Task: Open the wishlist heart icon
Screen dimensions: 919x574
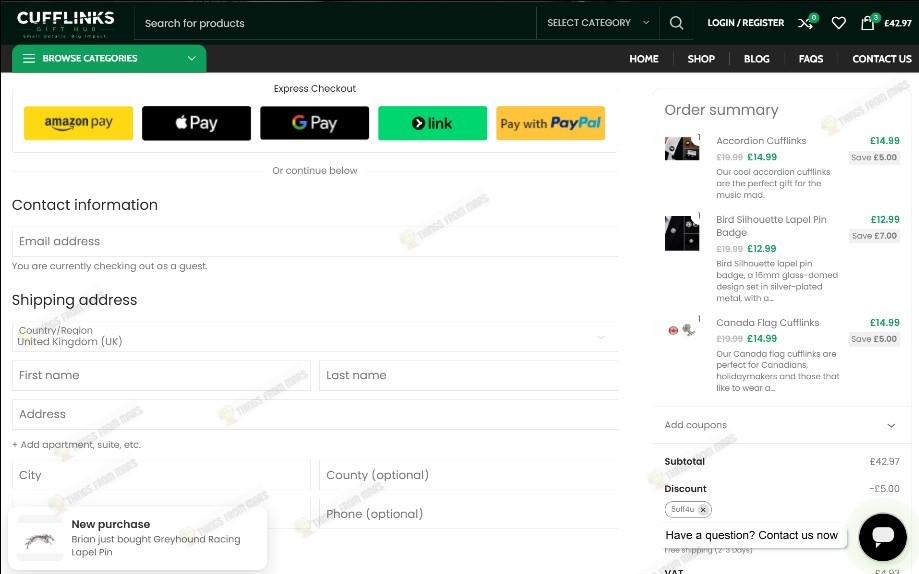Action: (839, 23)
